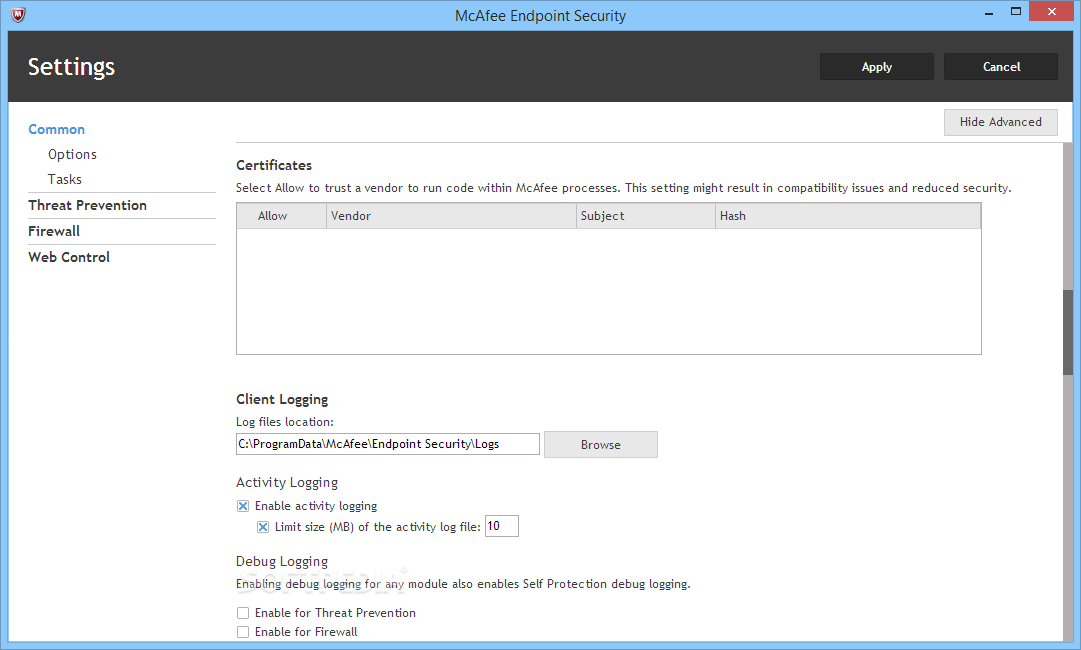
Task: Click the activity log size limit field
Action: [x=501, y=526]
